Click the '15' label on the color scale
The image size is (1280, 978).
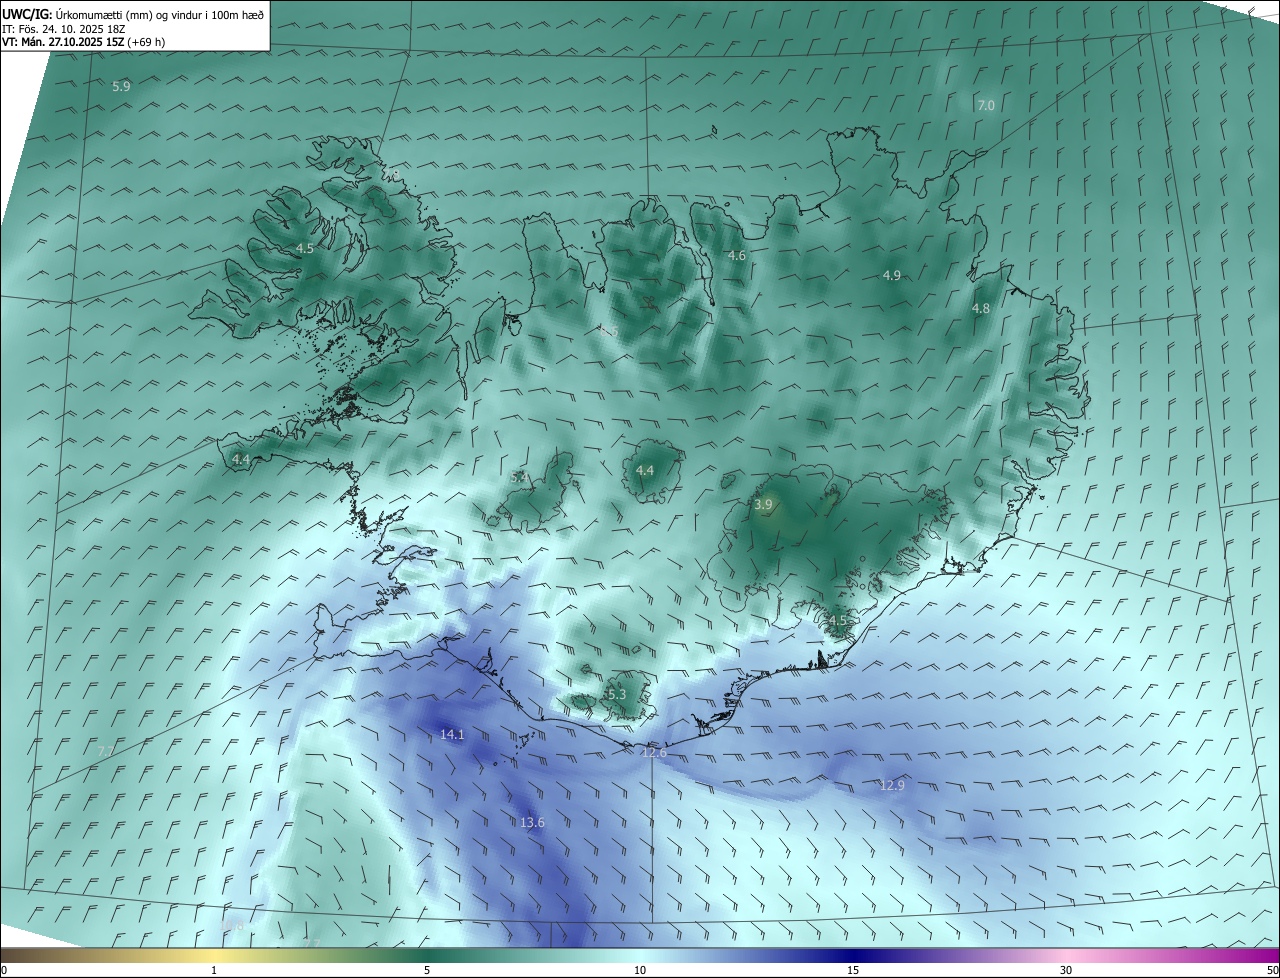click(x=853, y=971)
